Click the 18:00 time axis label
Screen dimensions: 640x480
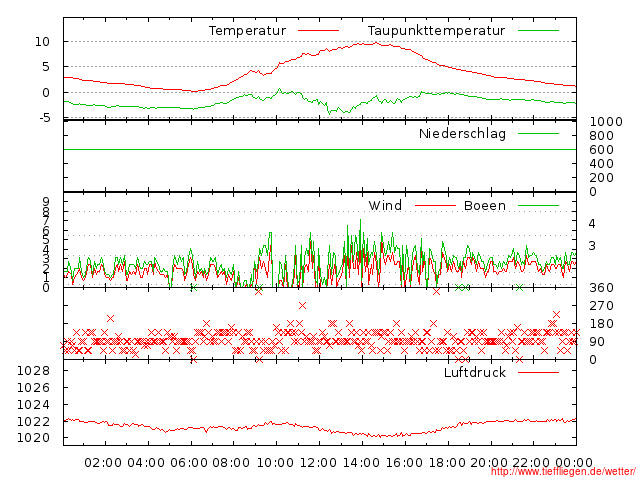[x=447, y=463]
